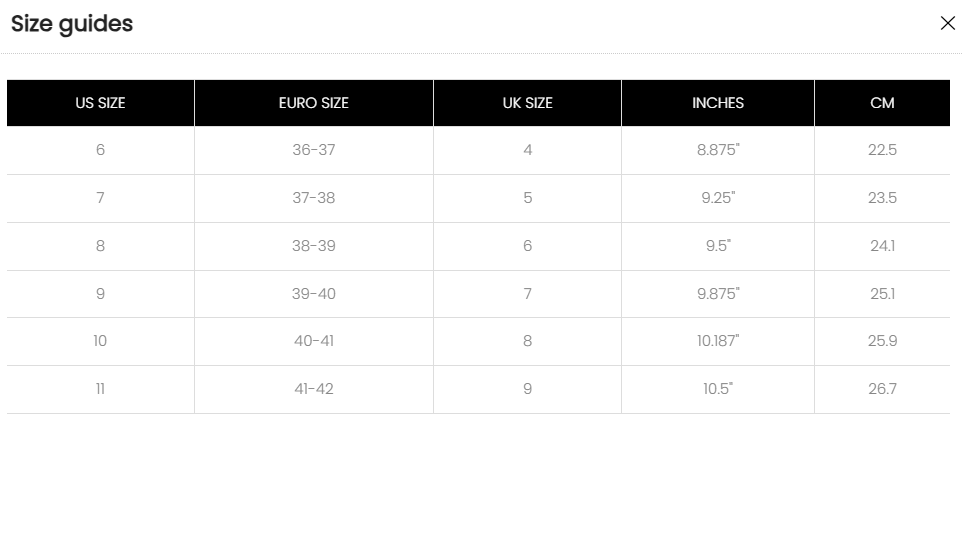Image resolution: width=963 pixels, height=551 pixels.
Task: Select the CM column header
Action: (x=882, y=103)
